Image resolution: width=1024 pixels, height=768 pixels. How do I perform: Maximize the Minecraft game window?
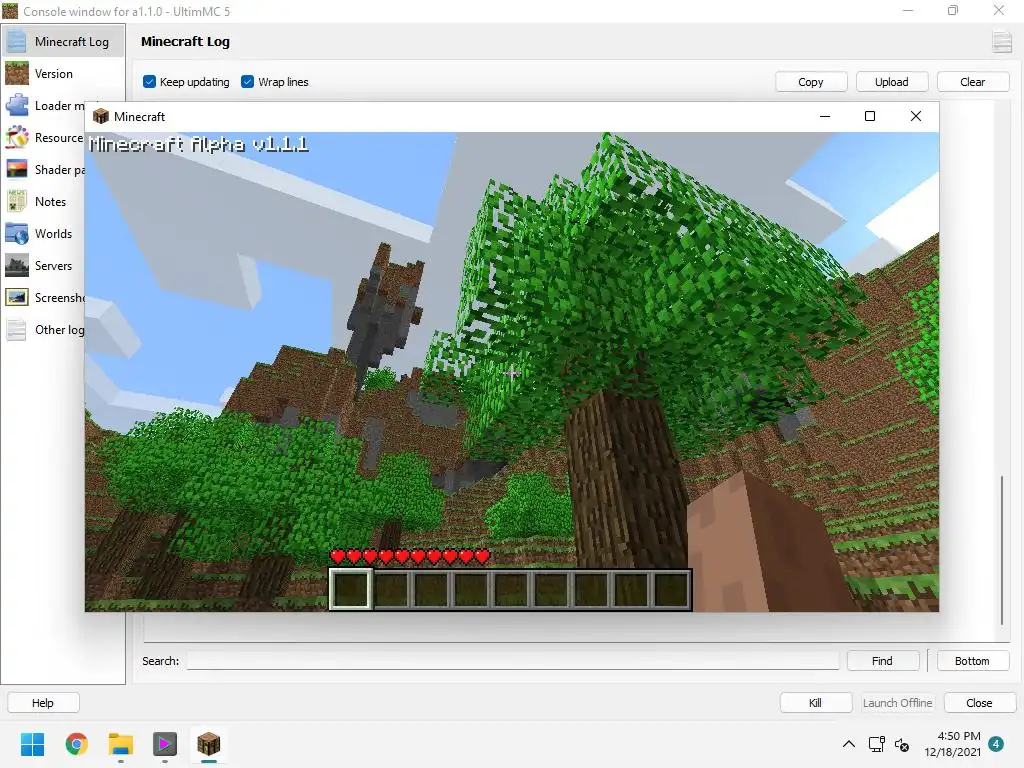(x=870, y=116)
